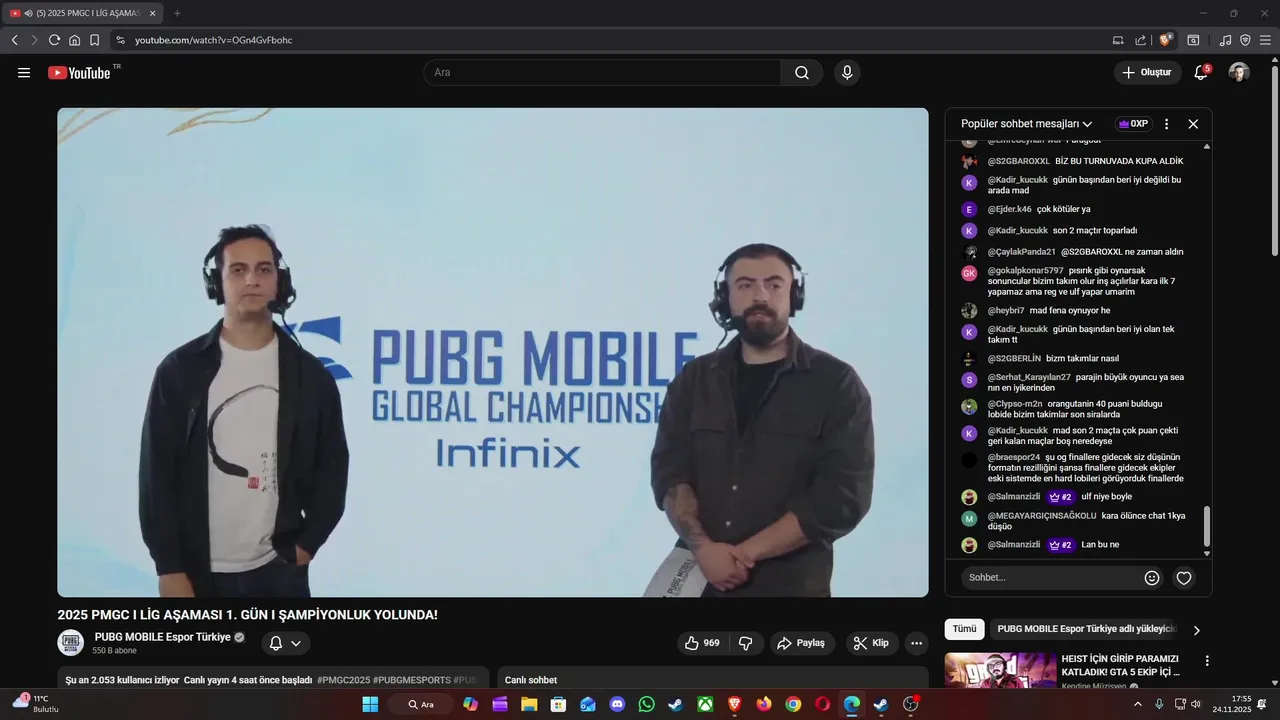This screenshot has height=720, width=1280.
Task: Expand Popüler sohbet mesajları chat dropdown
Action: tap(1027, 124)
